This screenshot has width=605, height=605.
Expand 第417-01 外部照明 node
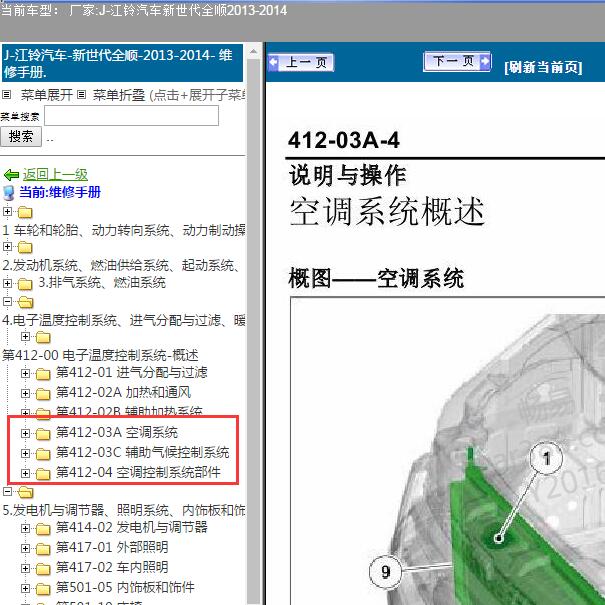click(25, 548)
